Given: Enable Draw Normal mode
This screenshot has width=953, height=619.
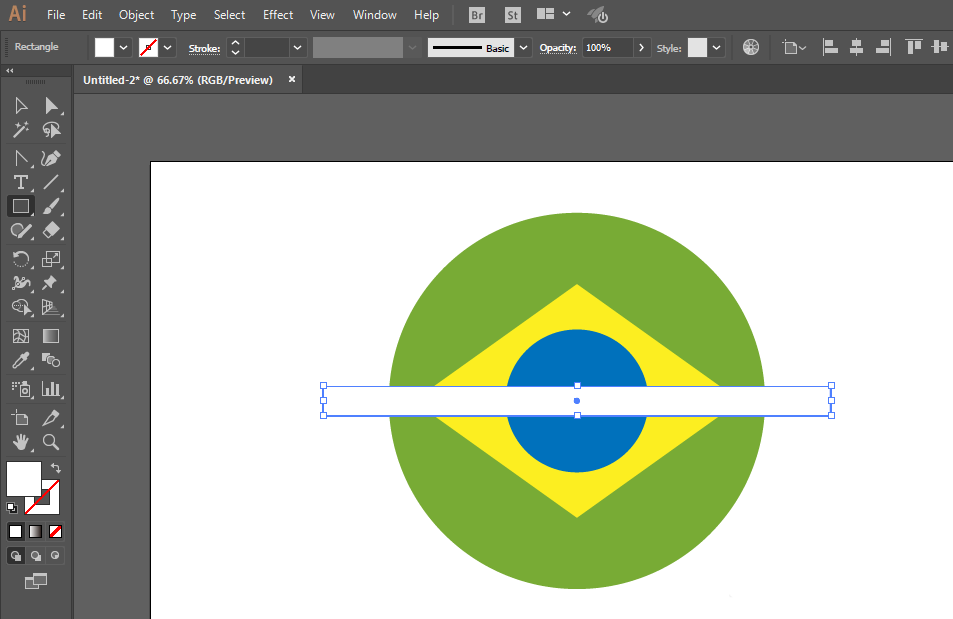Looking at the screenshot, I should point(16,556).
